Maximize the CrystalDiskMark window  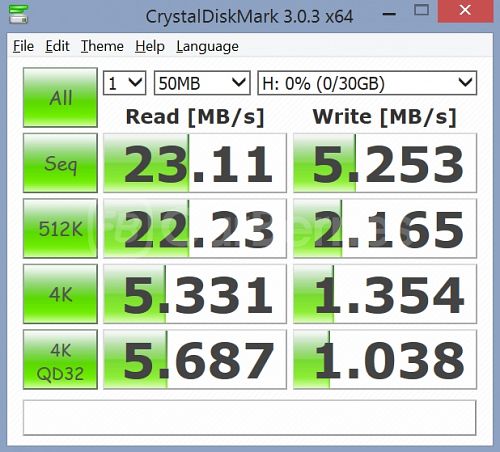(421, 10)
